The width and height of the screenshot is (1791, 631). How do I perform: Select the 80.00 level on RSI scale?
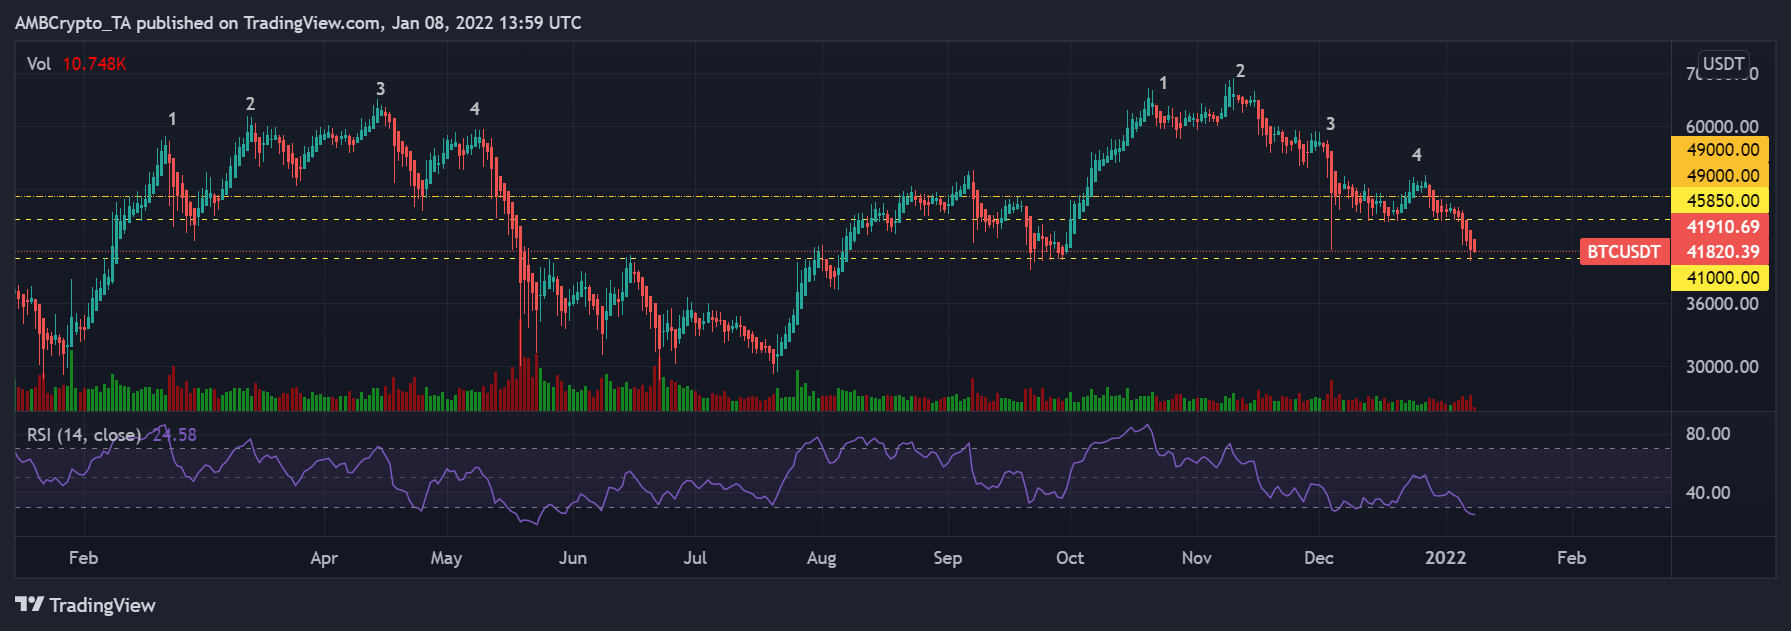tap(1707, 434)
